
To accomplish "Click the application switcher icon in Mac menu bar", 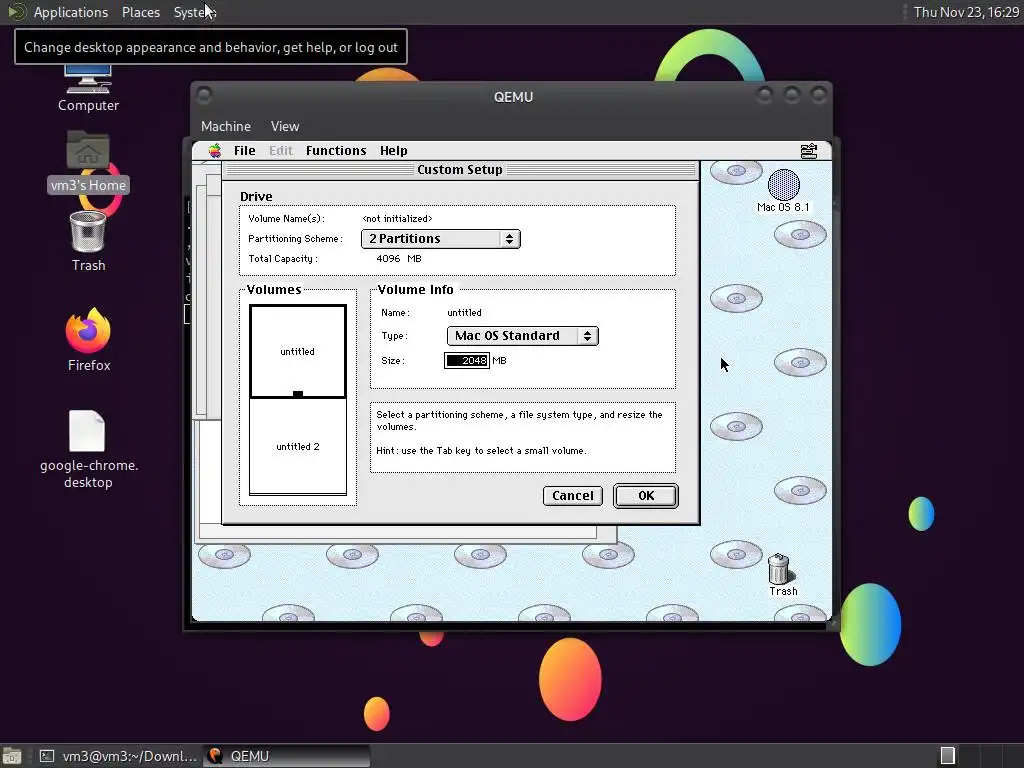I will point(808,151).
